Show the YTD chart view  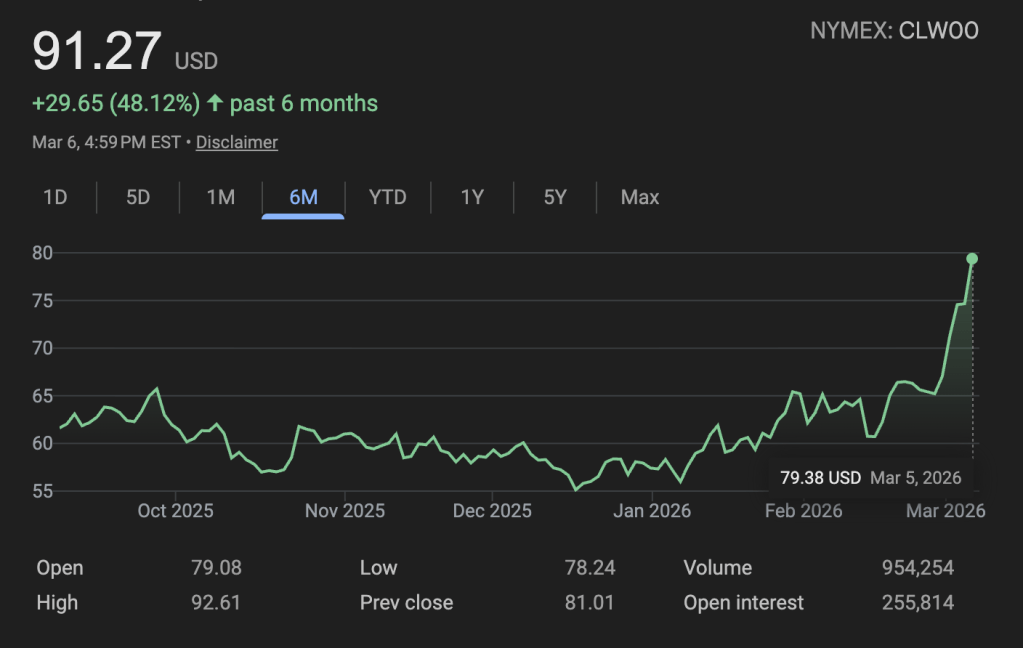click(387, 197)
